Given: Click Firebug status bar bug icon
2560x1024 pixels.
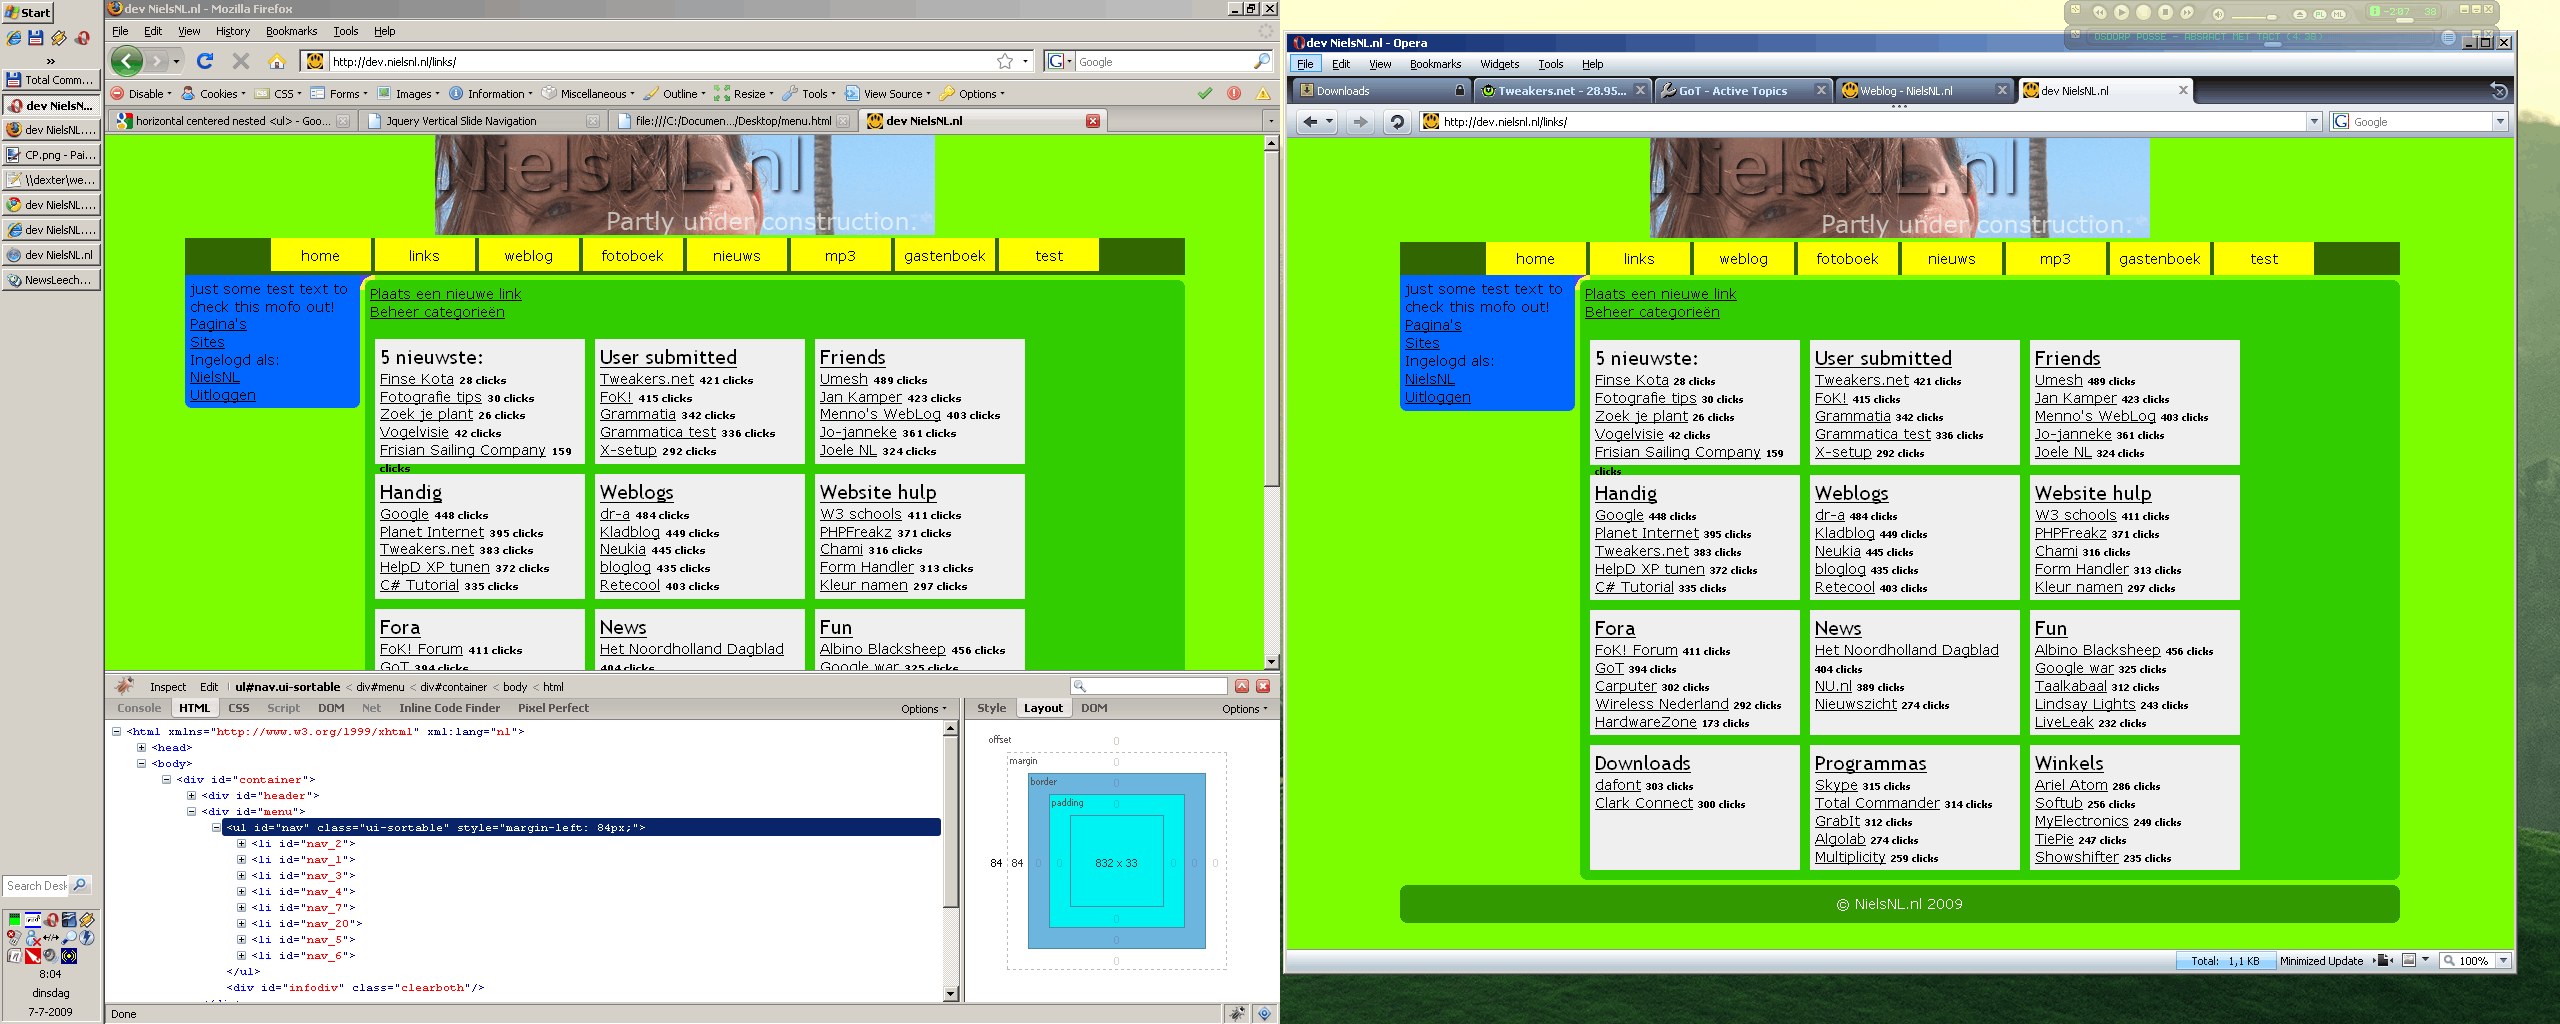Looking at the screenshot, I should point(1237,1013).
